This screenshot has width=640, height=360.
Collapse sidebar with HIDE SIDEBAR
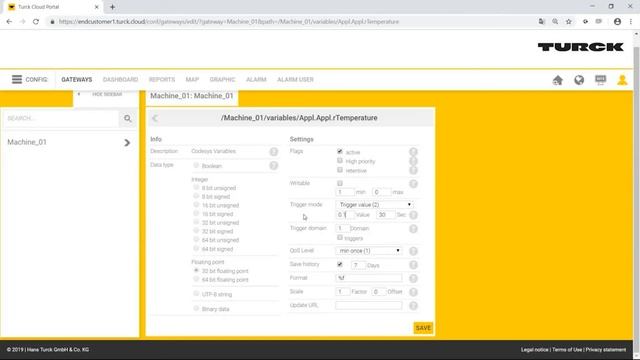point(107,94)
